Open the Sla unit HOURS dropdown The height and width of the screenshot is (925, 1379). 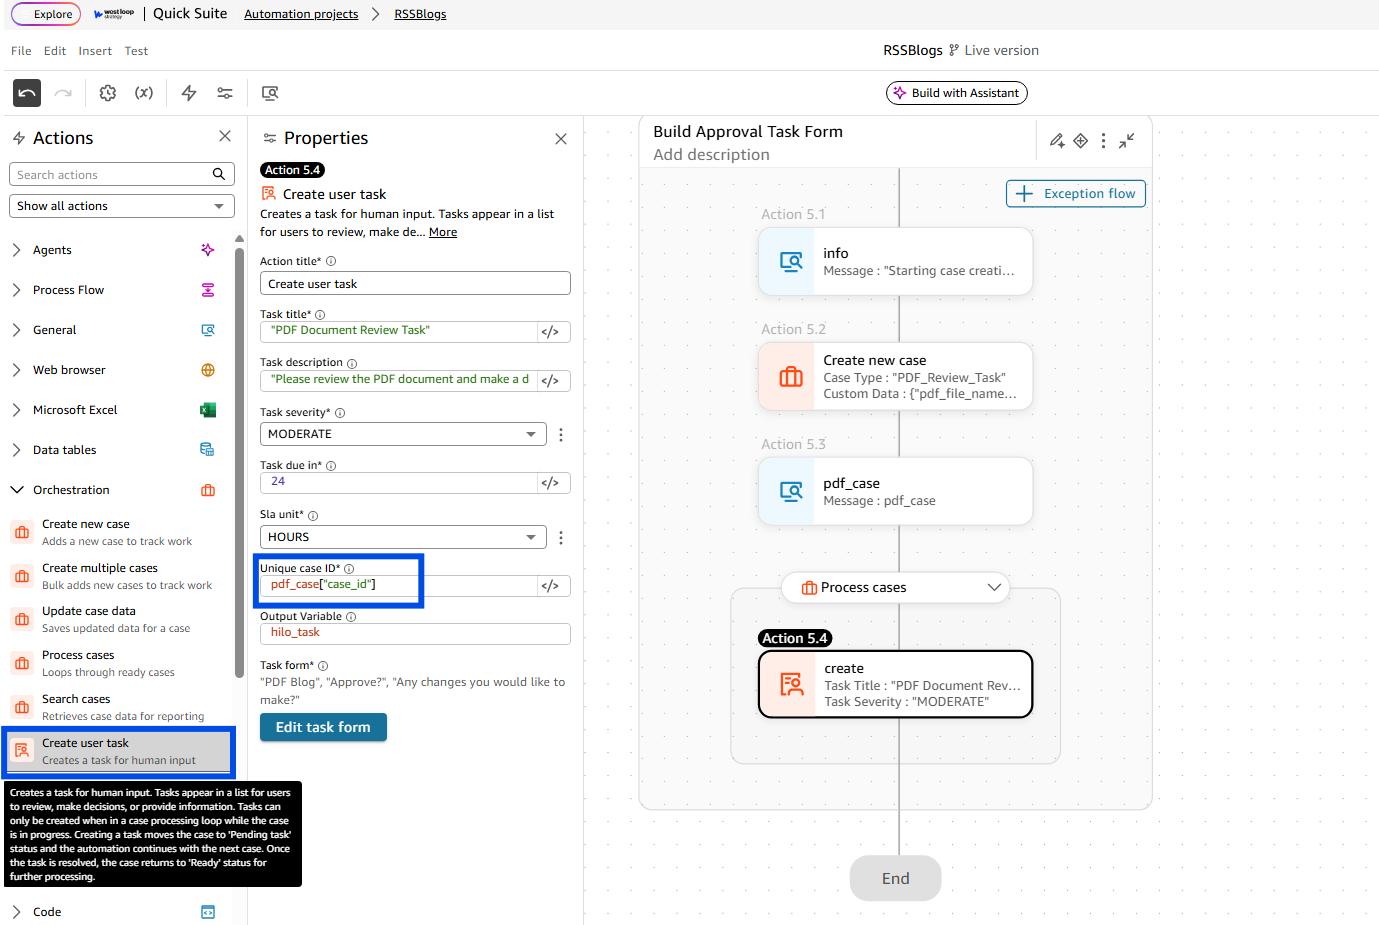(403, 537)
